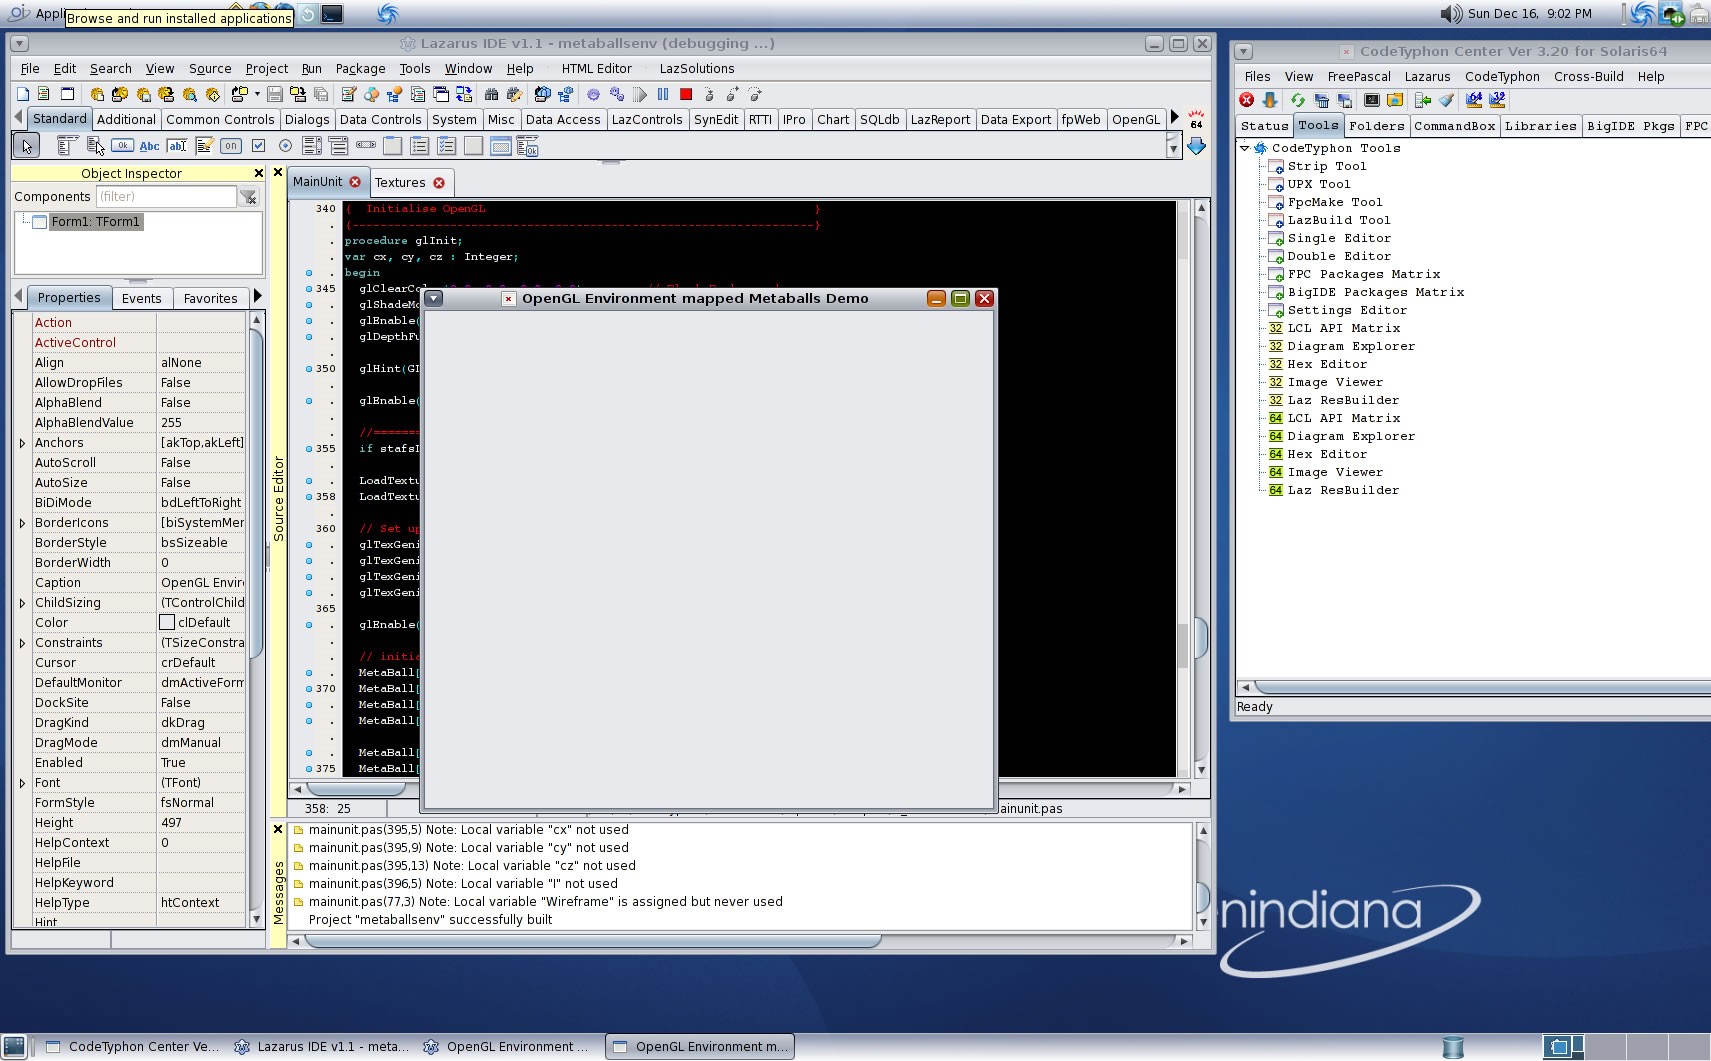Switch to 'Lazarus IDE v1.1' taskbar button
The image size is (1711, 1061).
[320, 1046]
